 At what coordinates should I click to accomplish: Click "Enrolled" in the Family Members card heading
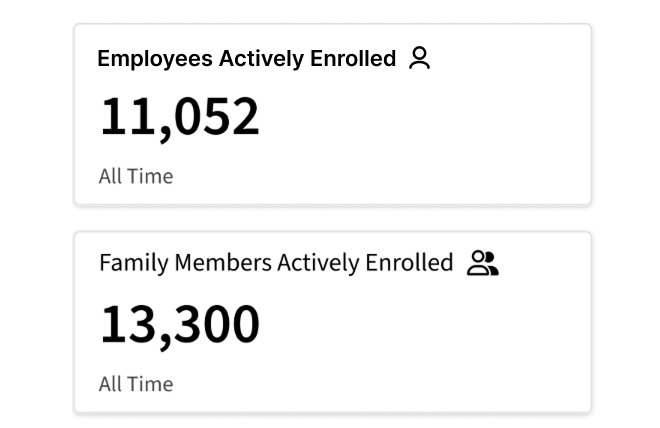(409, 263)
